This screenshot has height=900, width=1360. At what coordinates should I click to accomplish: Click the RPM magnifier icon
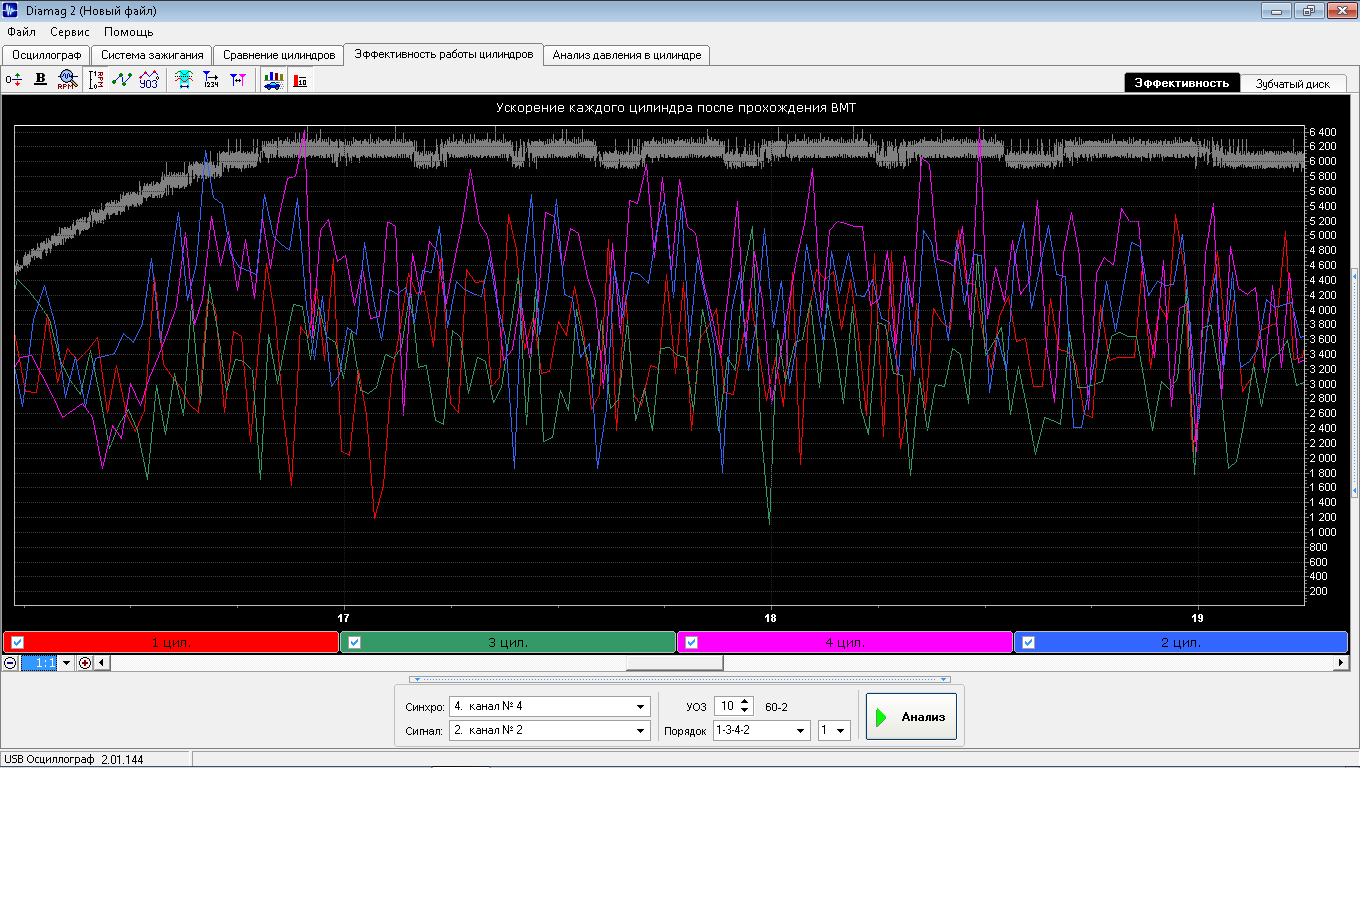(x=67, y=80)
